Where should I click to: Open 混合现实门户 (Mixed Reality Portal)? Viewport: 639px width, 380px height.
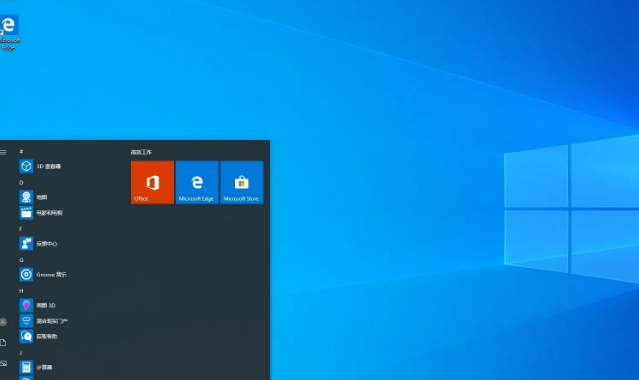[44, 321]
